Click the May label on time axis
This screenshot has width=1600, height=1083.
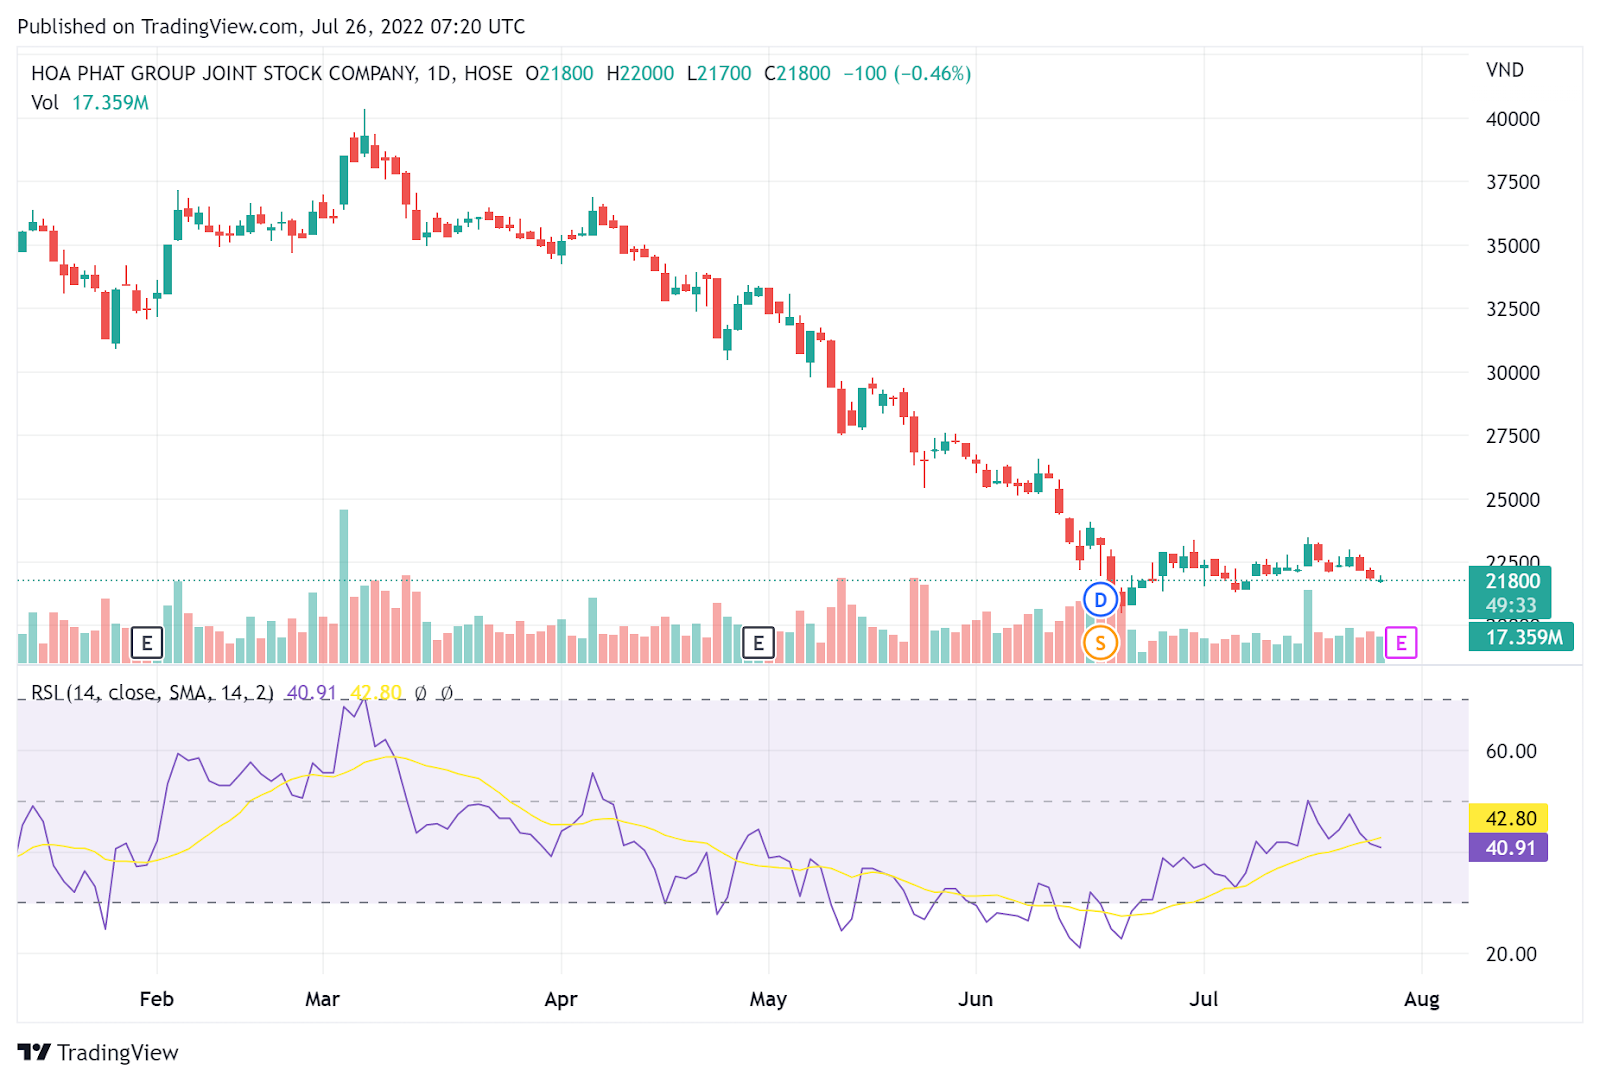(x=768, y=999)
